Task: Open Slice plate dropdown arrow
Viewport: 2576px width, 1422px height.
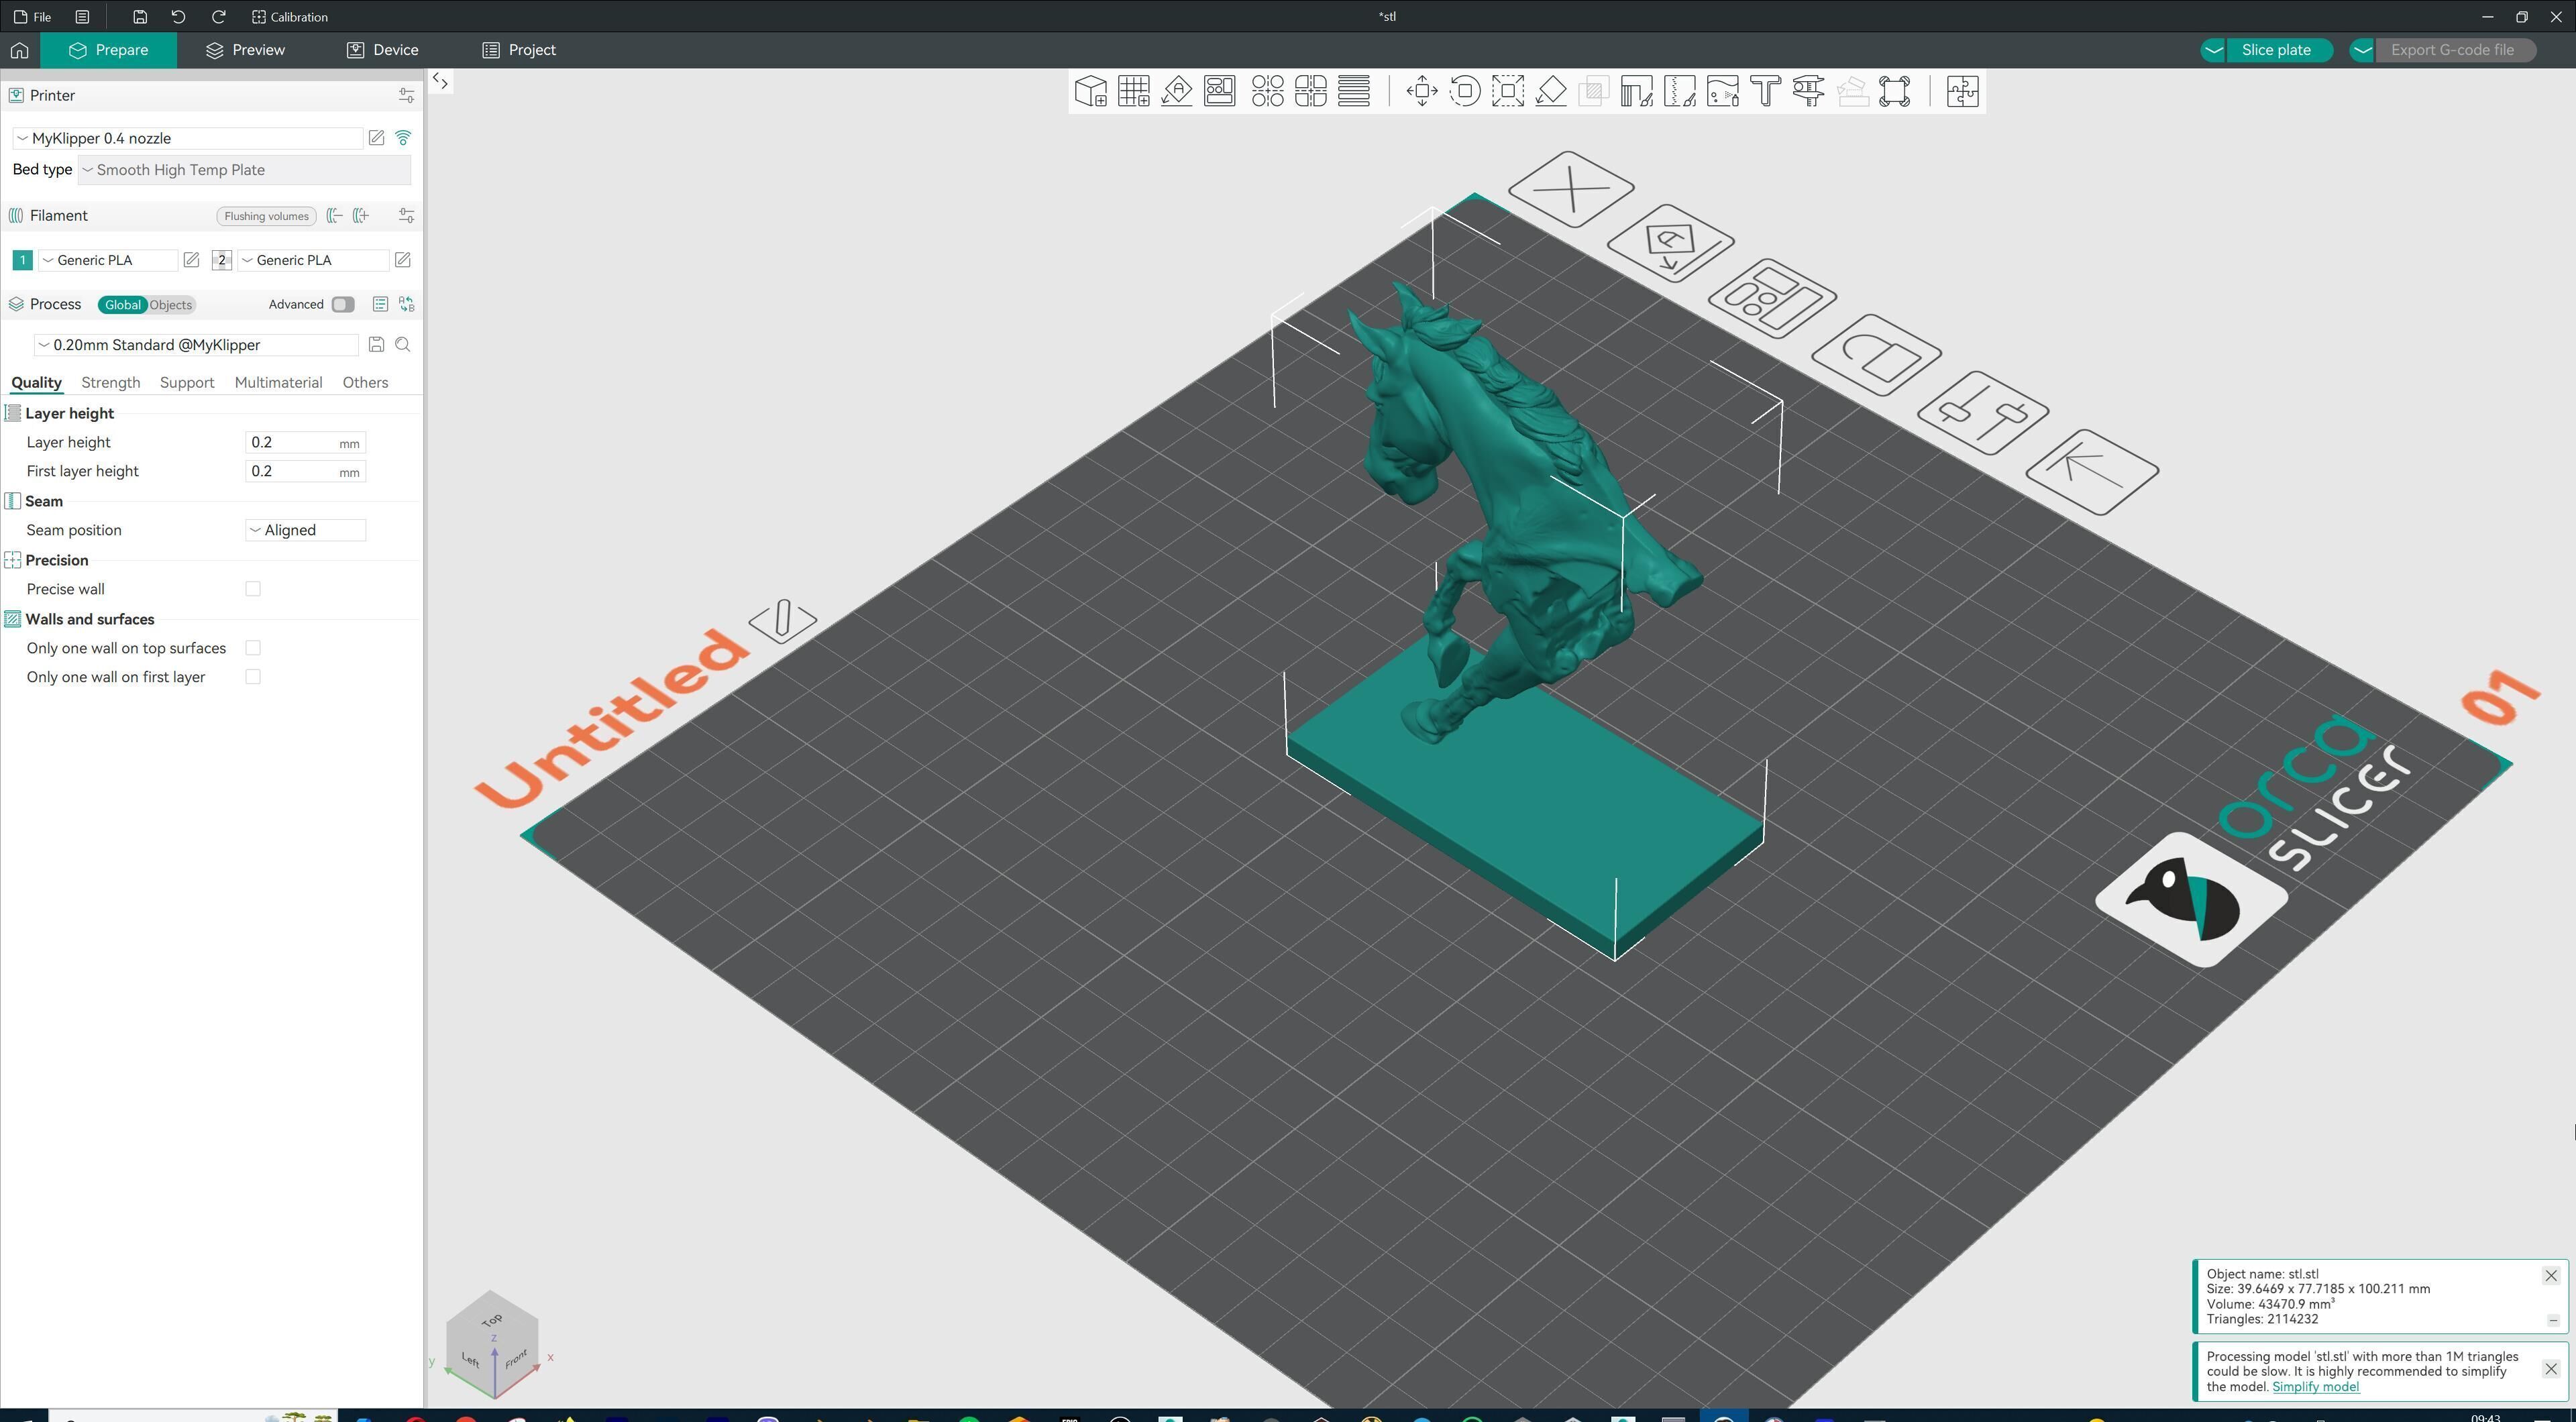Action: click(2213, 50)
